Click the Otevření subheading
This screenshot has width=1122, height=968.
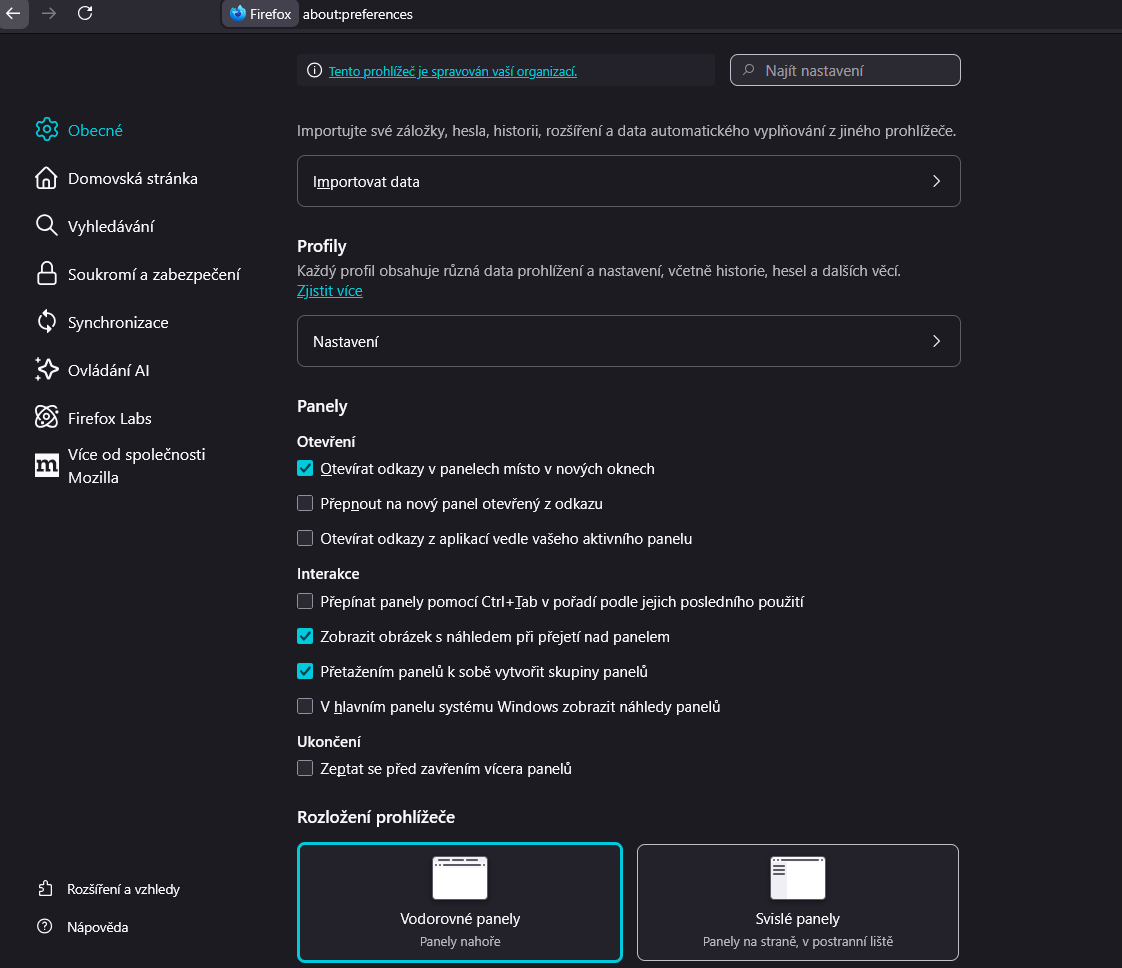[326, 441]
